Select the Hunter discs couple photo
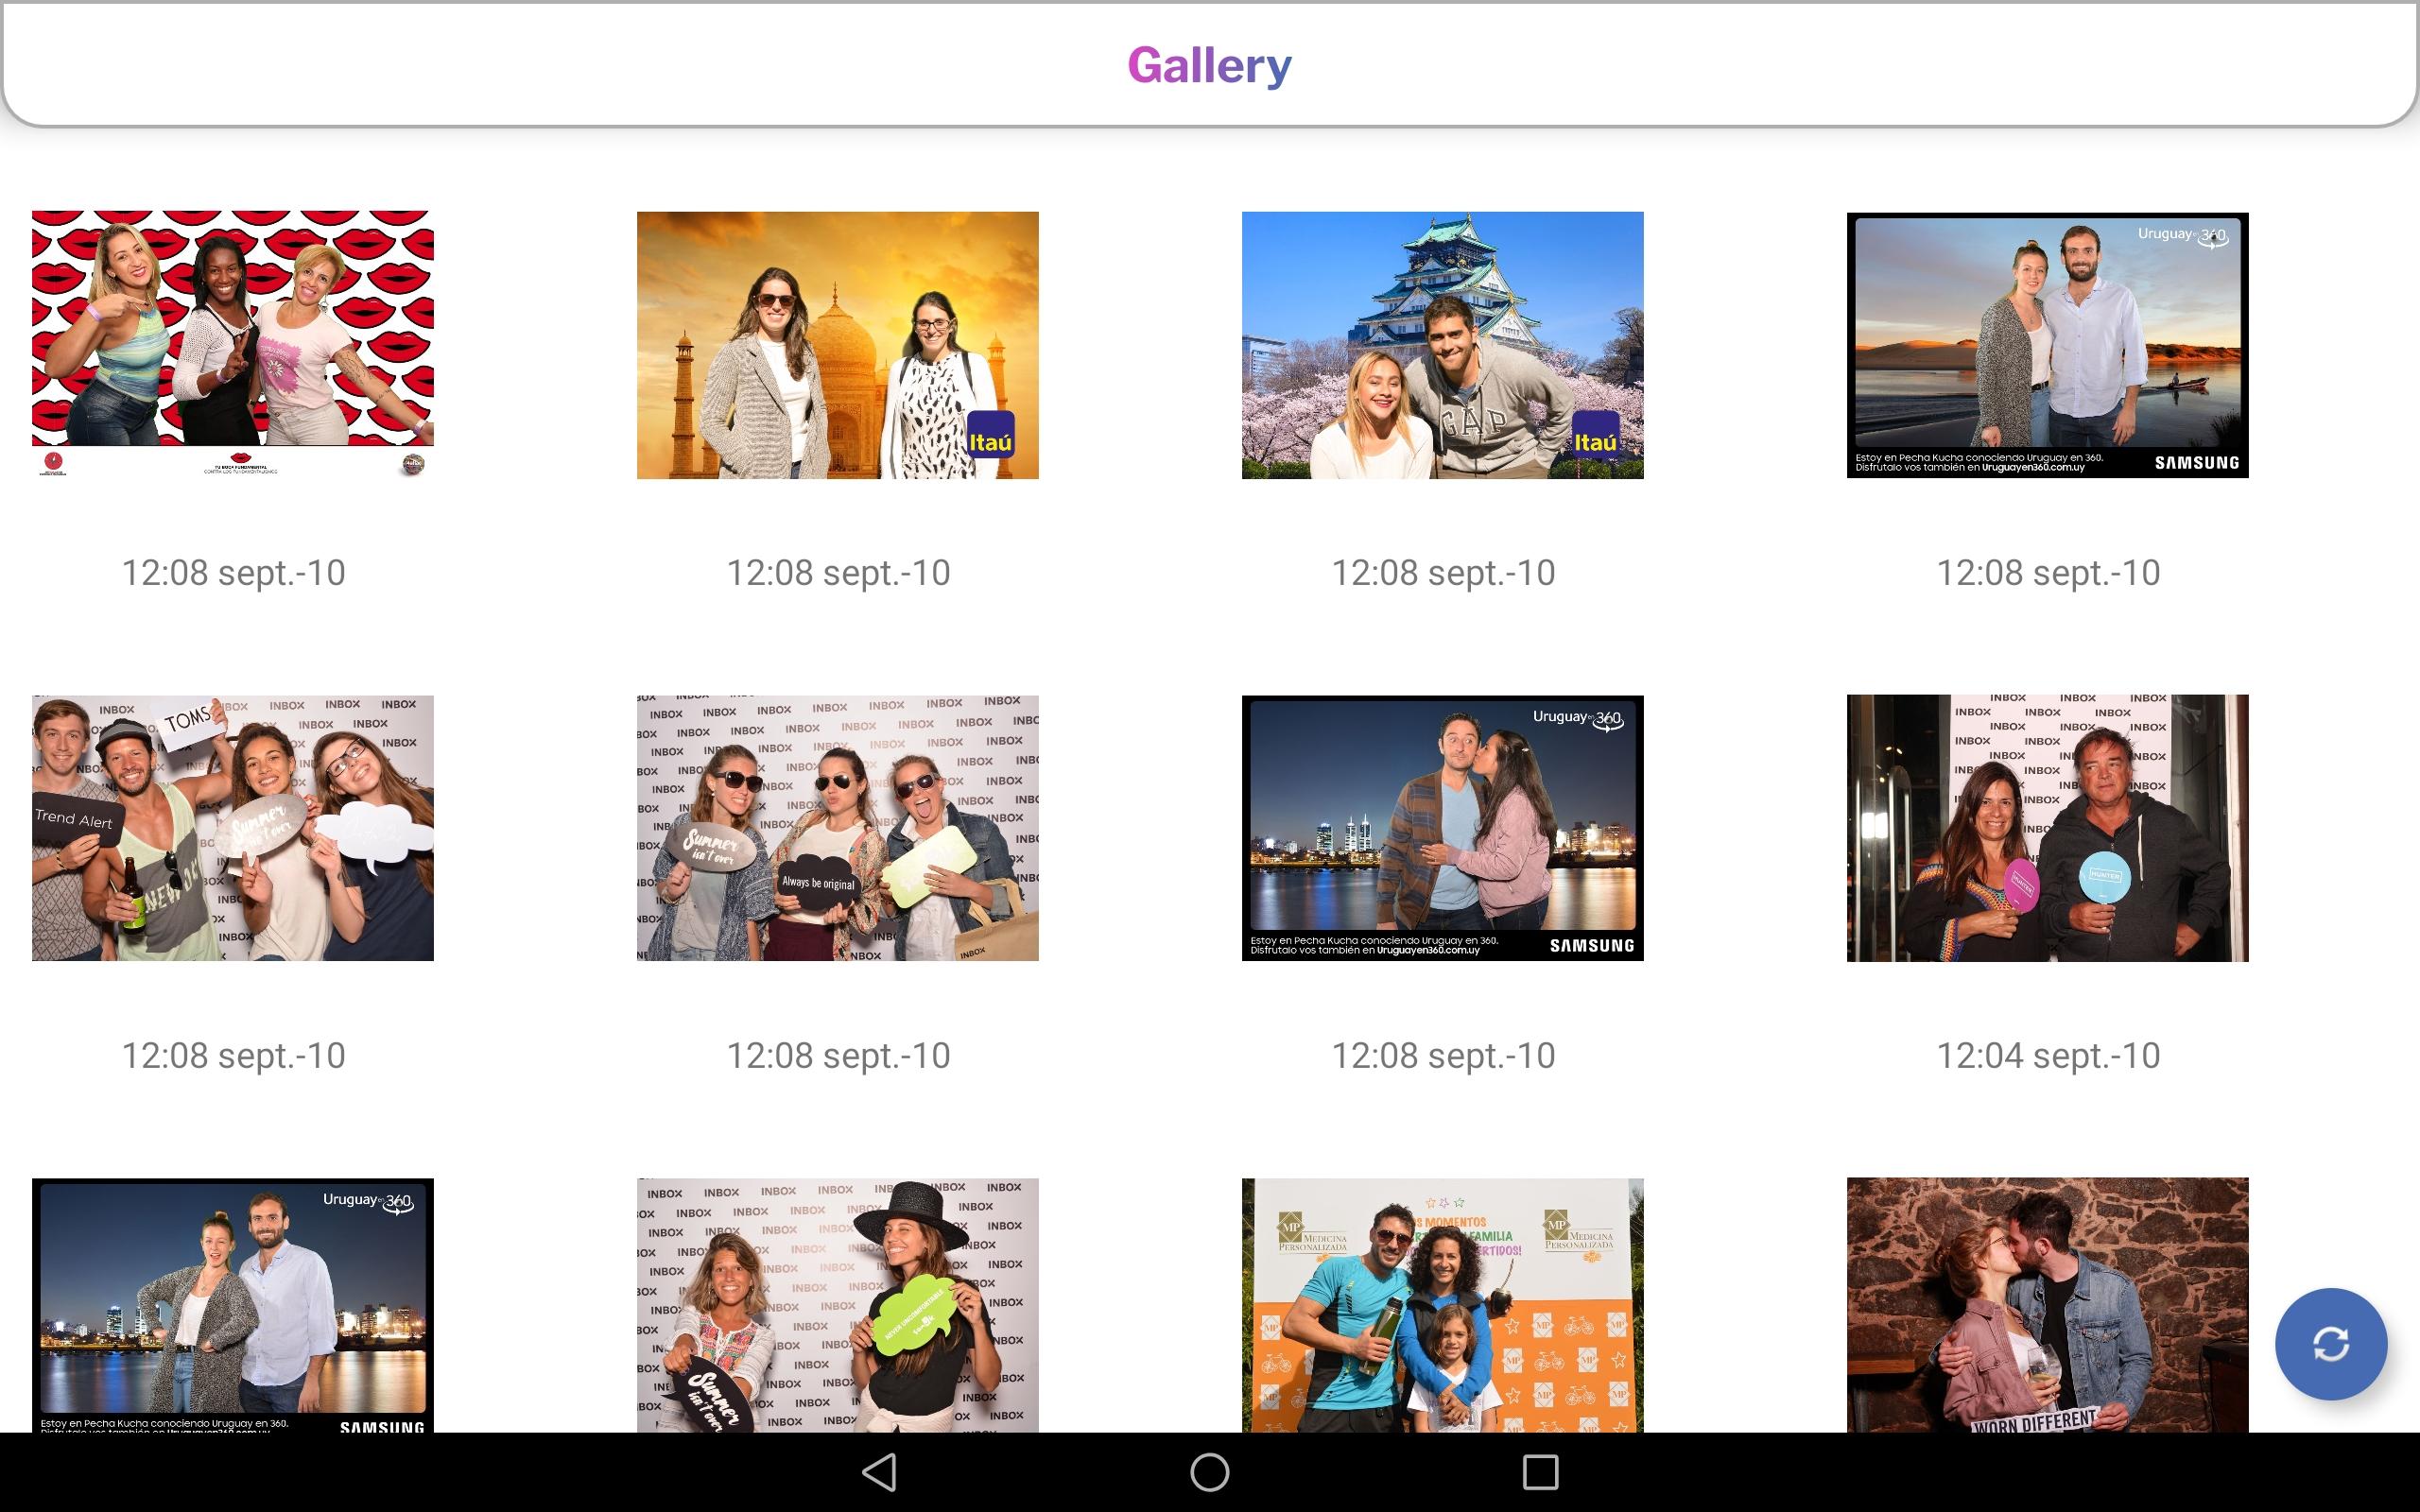The height and width of the screenshot is (1512, 2420). pos(2048,828)
